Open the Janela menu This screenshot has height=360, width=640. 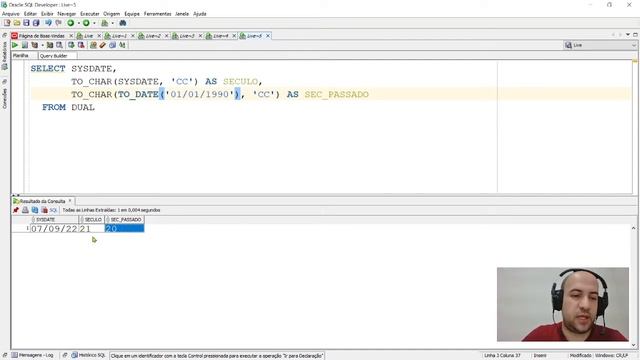(x=182, y=13)
